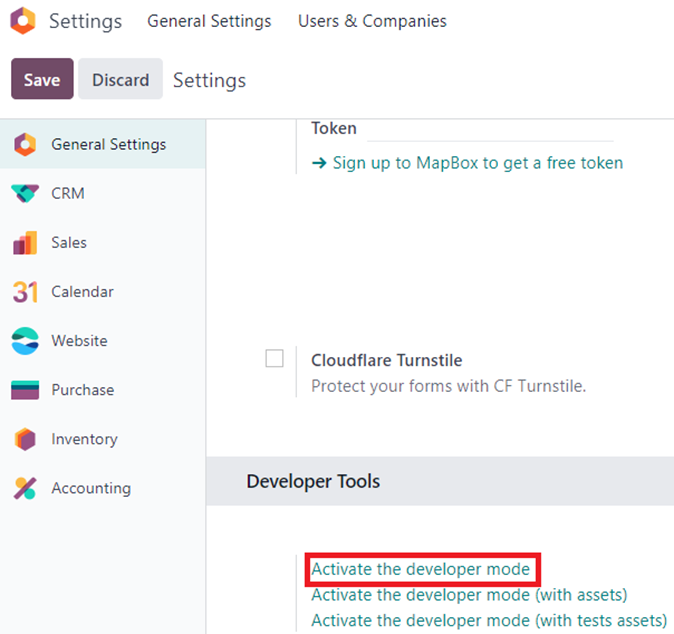Image resolution: width=674 pixels, height=634 pixels.
Task: Open the General Settings top menu
Action: [209, 21]
